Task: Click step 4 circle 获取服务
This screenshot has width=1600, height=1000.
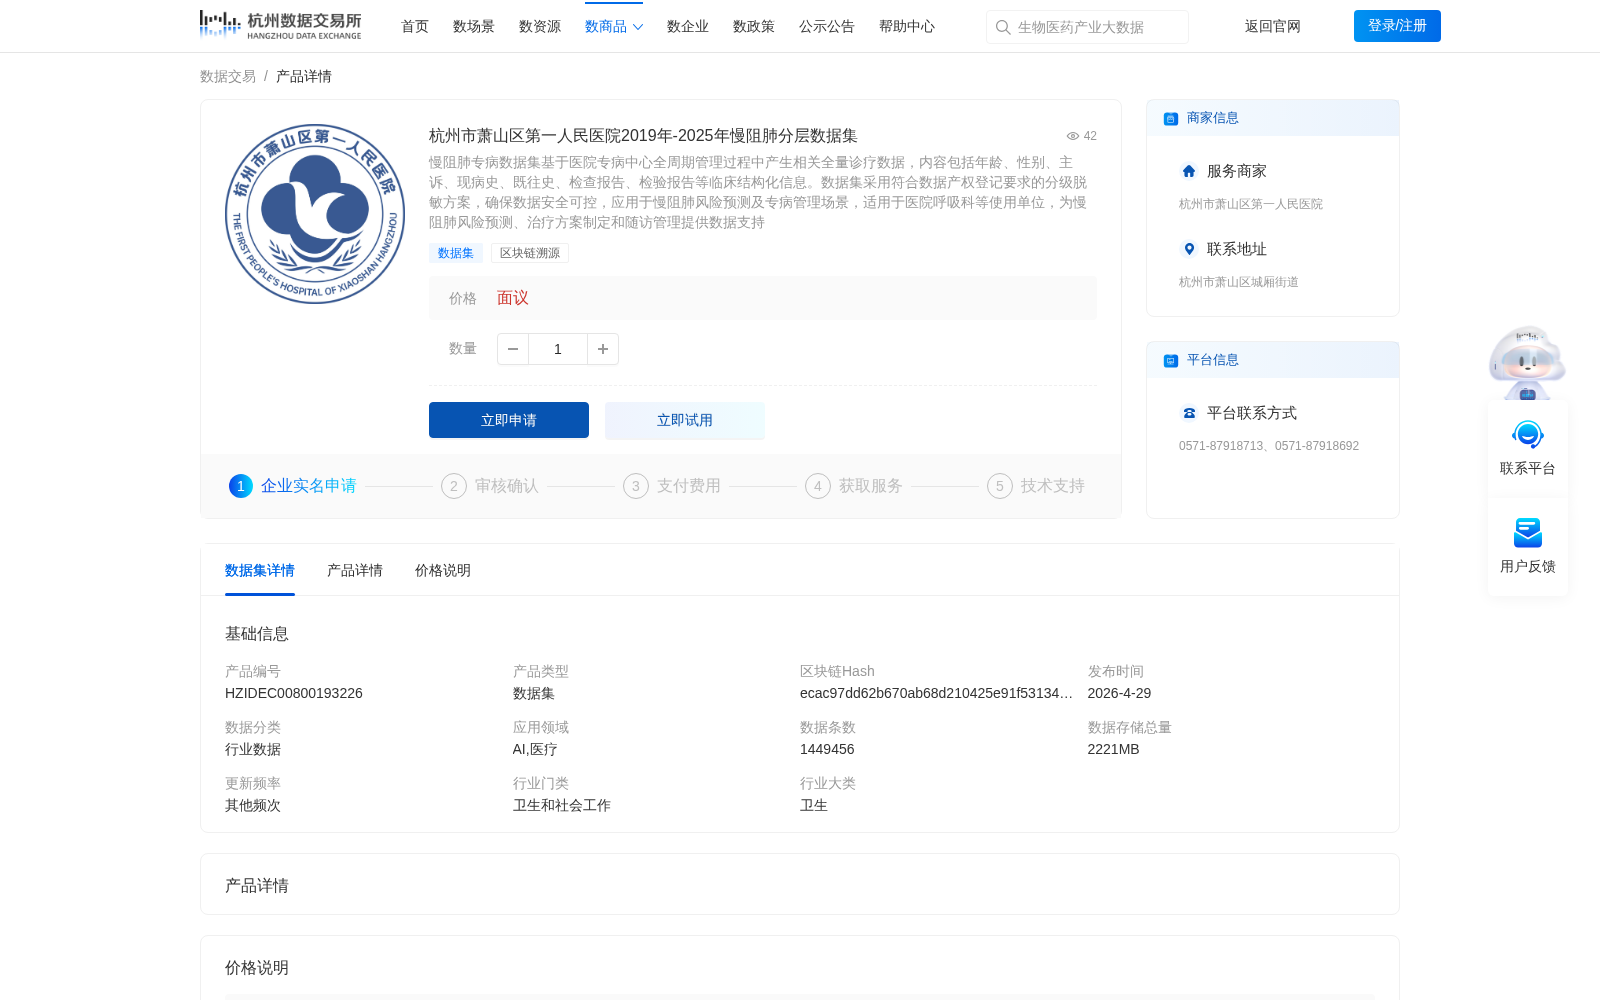Action: pyautogui.click(x=818, y=486)
